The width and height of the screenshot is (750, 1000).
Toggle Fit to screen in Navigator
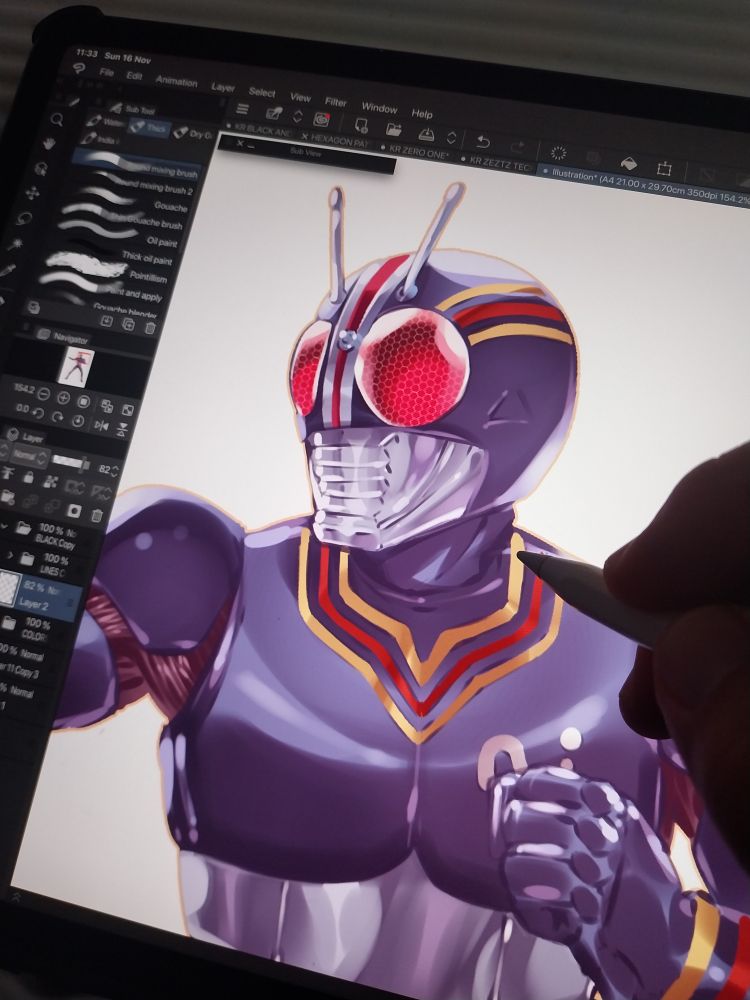pos(128,410)
